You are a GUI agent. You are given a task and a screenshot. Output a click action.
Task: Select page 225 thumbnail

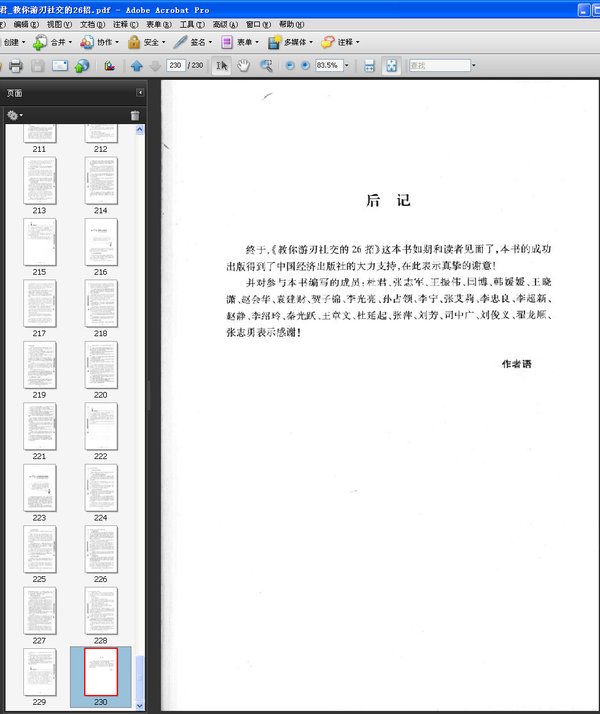click(40, 550)
